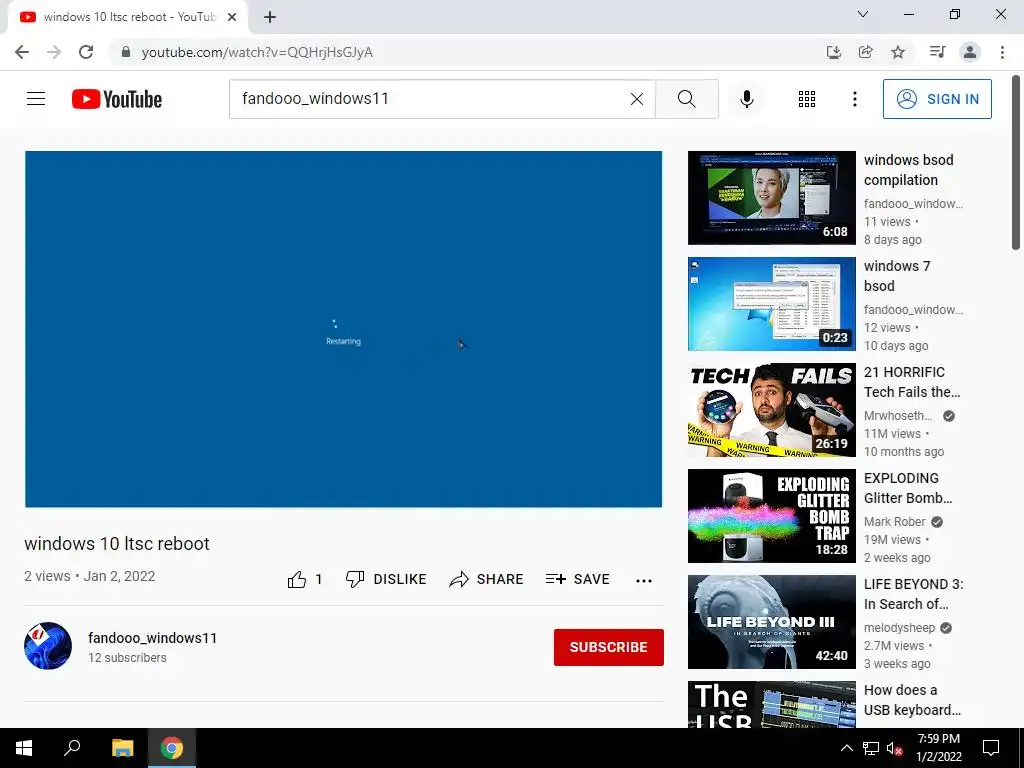Open the YouTube hamburger guide menu

[x=36, y=99]
